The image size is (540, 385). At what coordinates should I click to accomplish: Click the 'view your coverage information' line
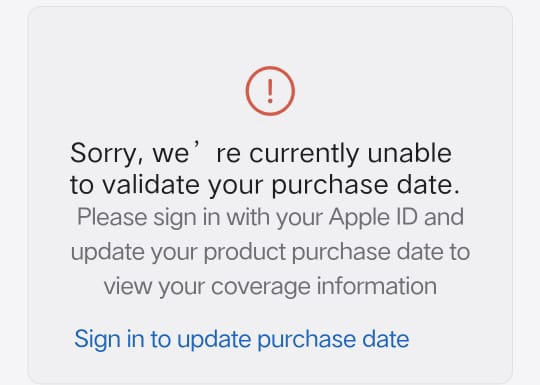[270, 287]
